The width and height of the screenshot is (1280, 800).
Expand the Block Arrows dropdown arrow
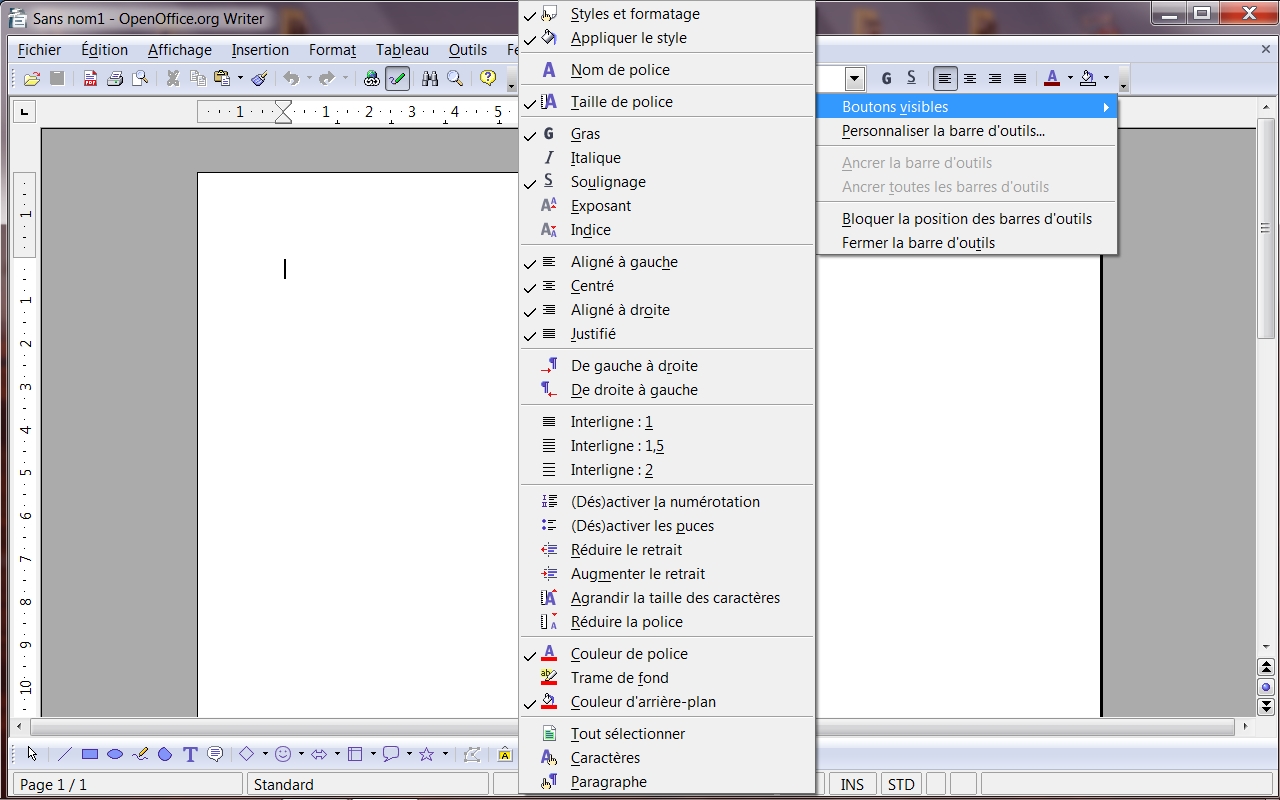pyautogui.click(x=337, y=754)
